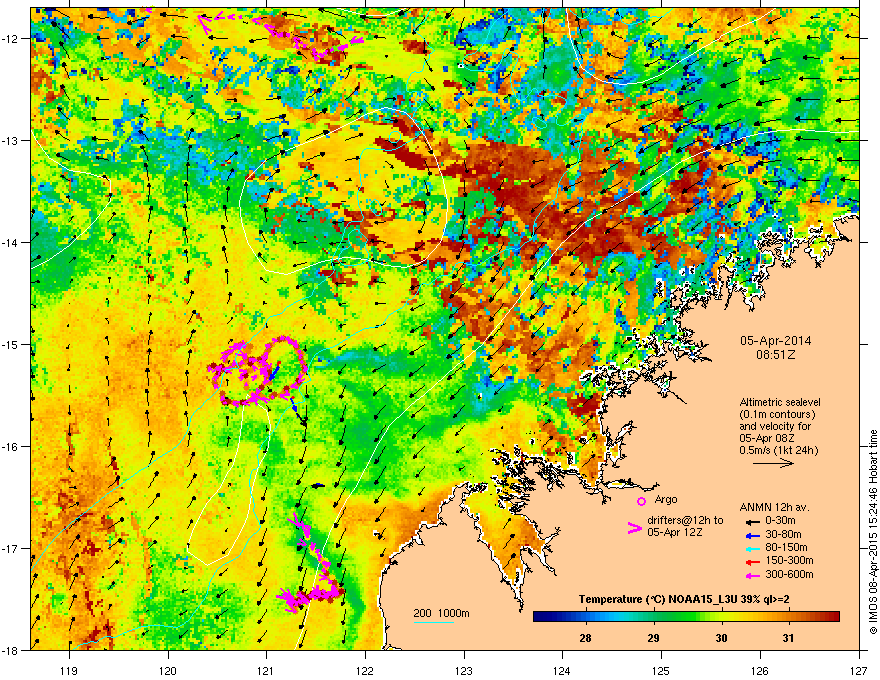Click the longitude axis label '121'

click(x=267, y=670)
